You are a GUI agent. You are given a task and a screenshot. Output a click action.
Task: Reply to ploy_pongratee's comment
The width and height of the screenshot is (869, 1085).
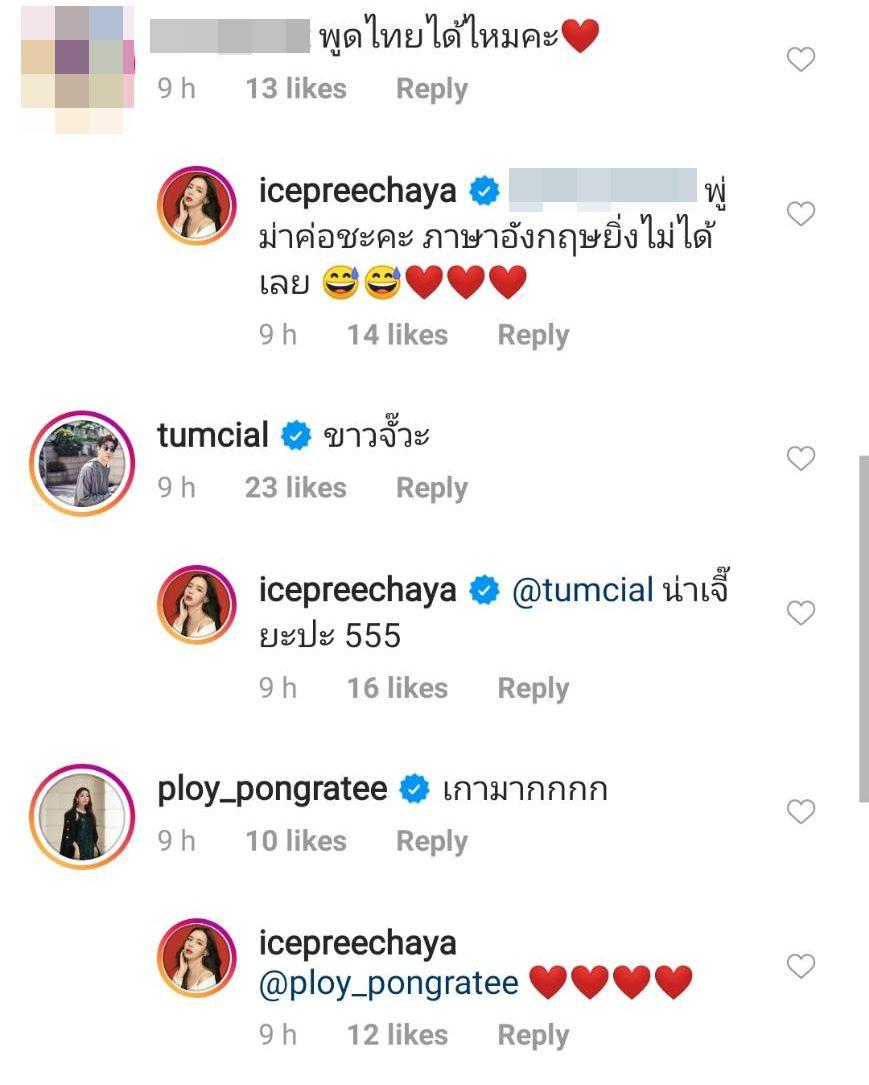point(432,841)
